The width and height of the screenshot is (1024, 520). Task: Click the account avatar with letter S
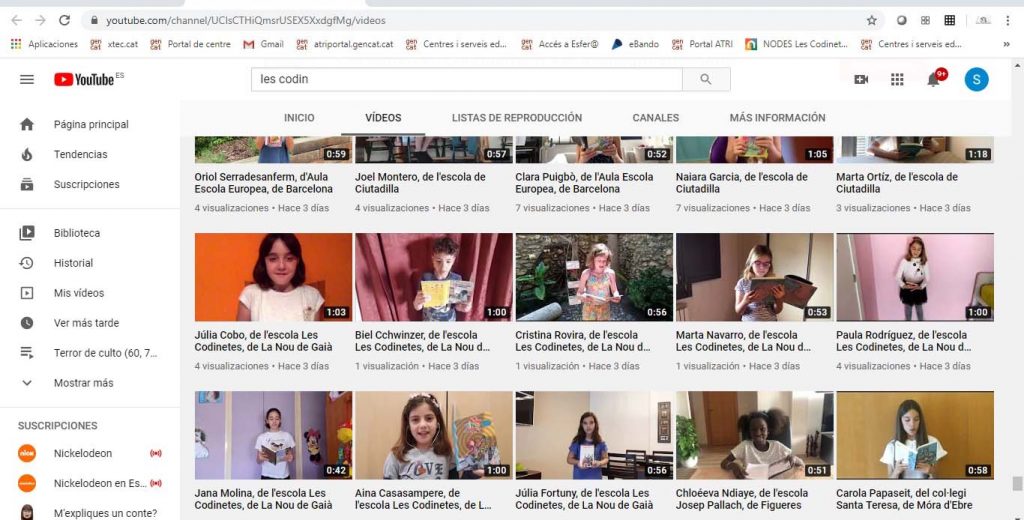[976, 79]
